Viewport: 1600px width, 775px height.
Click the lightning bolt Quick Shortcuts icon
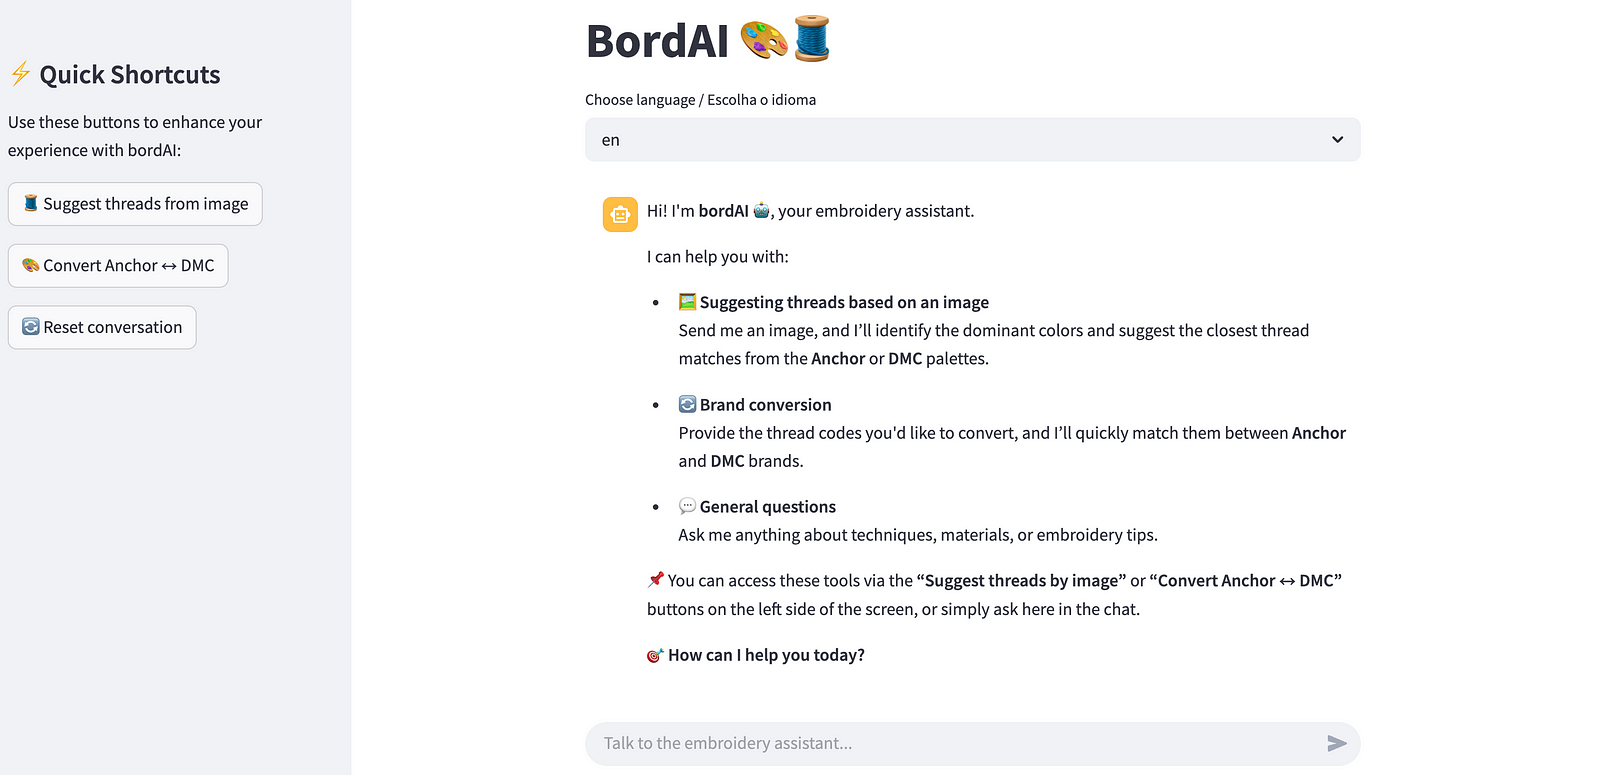(20, 74)
